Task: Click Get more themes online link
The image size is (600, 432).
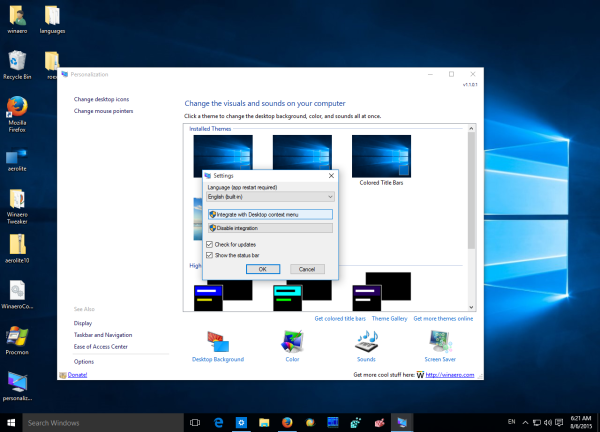Action: coord(443,319)
